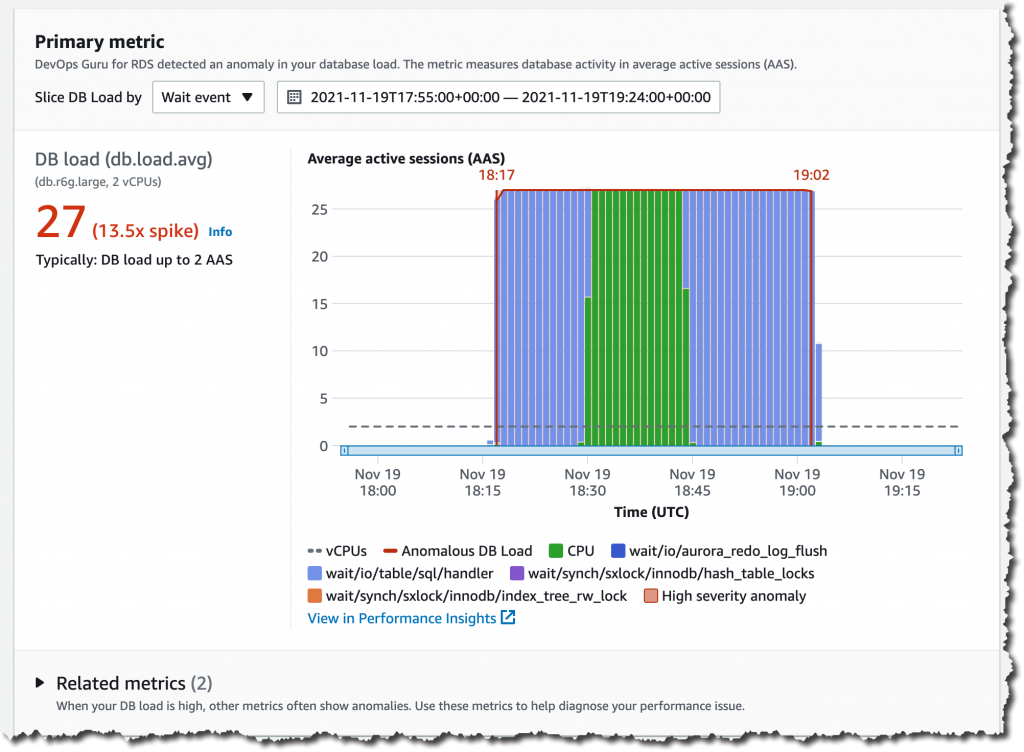Expand the Related metrics section
Screen dimensions: 1024x752
coord(40,683)
